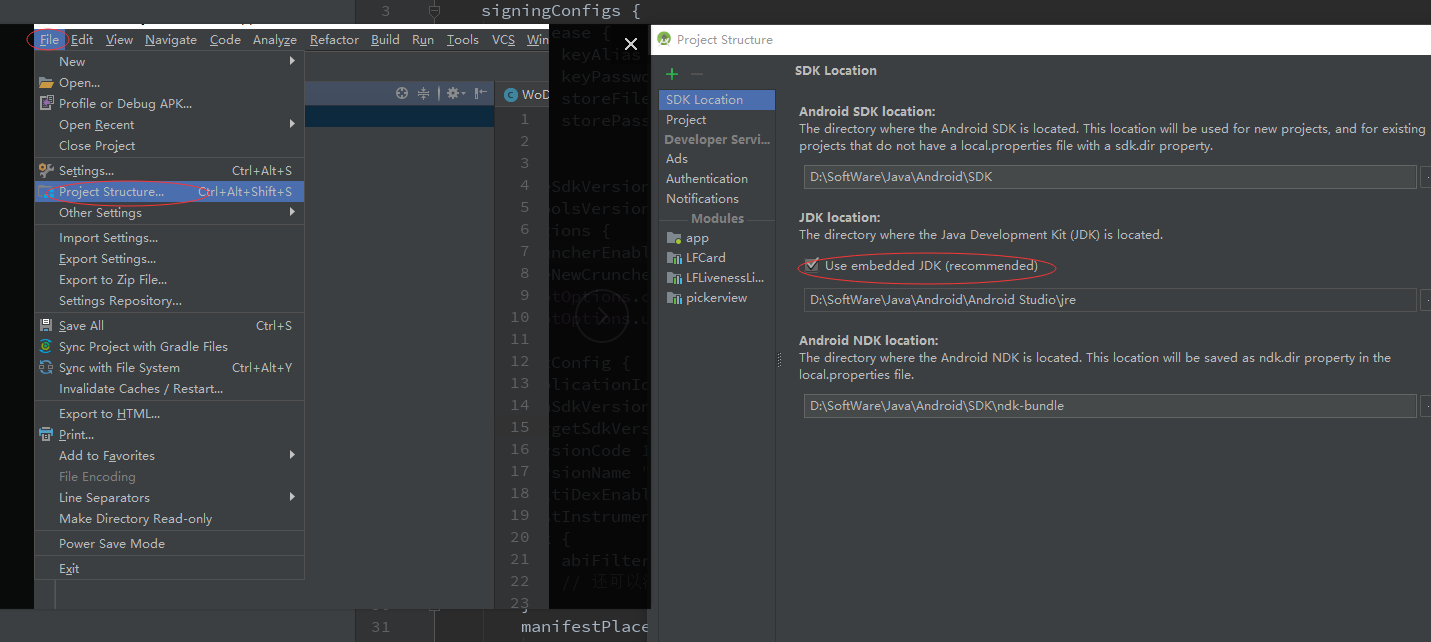Click the collapse-all icon in project panel toolbar
This screenshot has width=1431, height=642.
coord(423,93)
